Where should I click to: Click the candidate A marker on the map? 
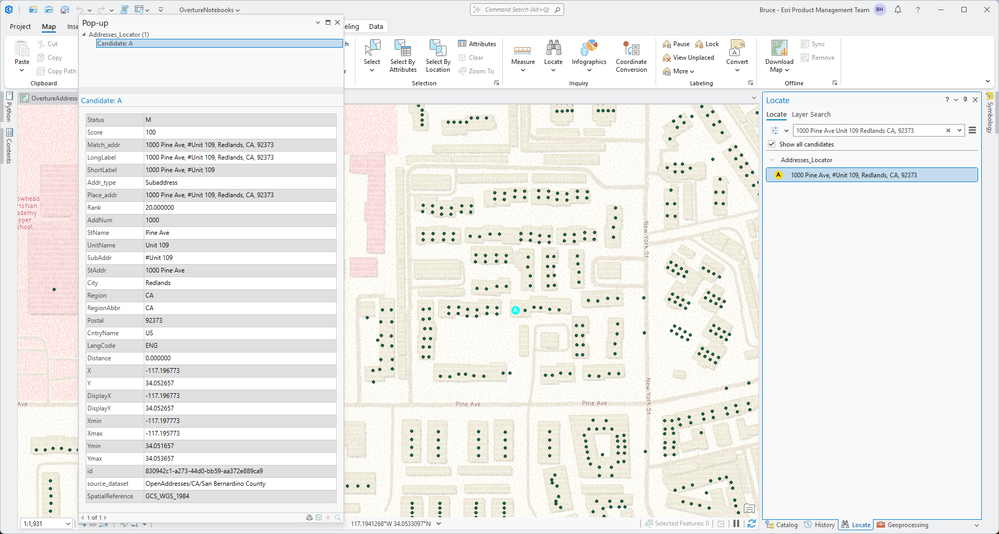click(x=515, y=310)
